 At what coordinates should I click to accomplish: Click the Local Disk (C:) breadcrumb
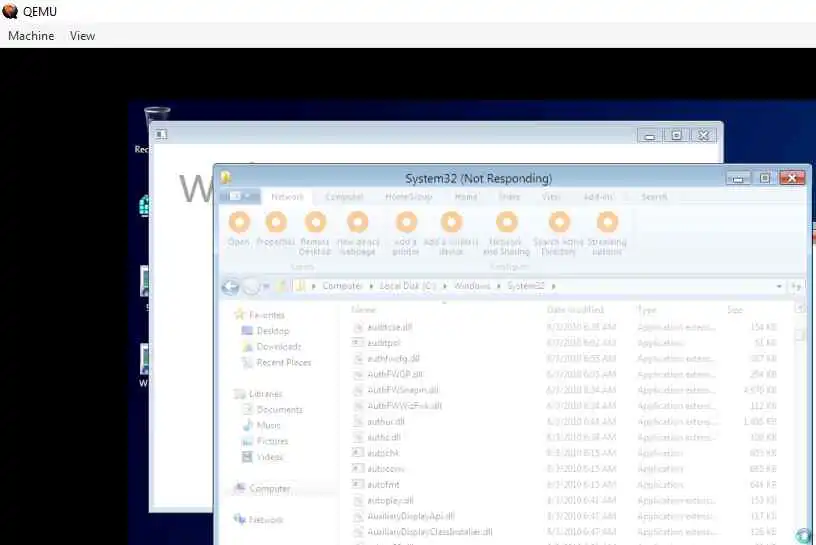pyautogui.click(x=407, y=286)
